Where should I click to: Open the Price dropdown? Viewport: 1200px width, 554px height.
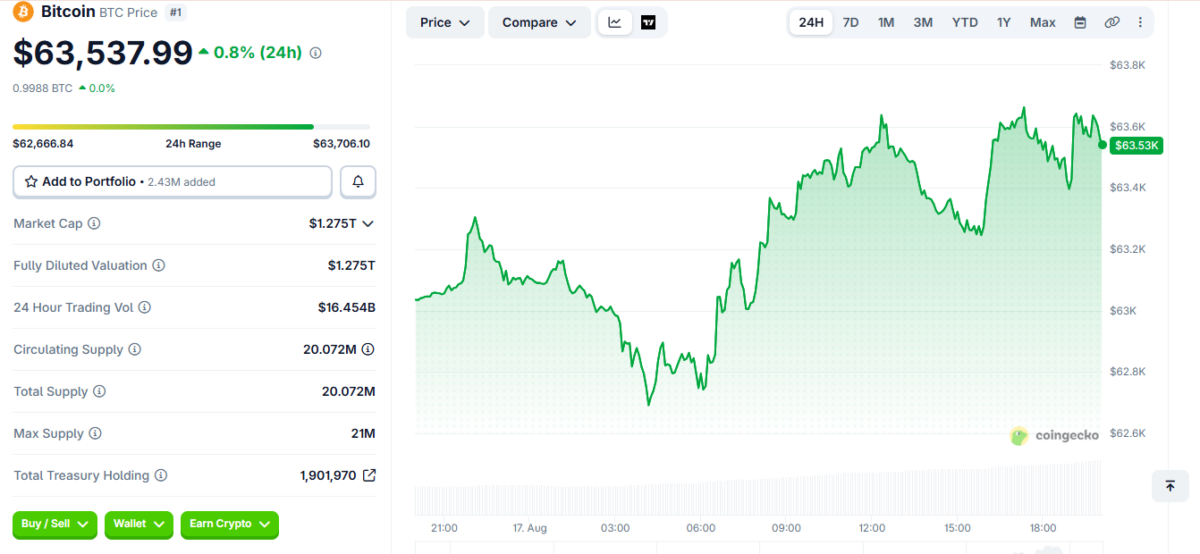pos(445,22)
